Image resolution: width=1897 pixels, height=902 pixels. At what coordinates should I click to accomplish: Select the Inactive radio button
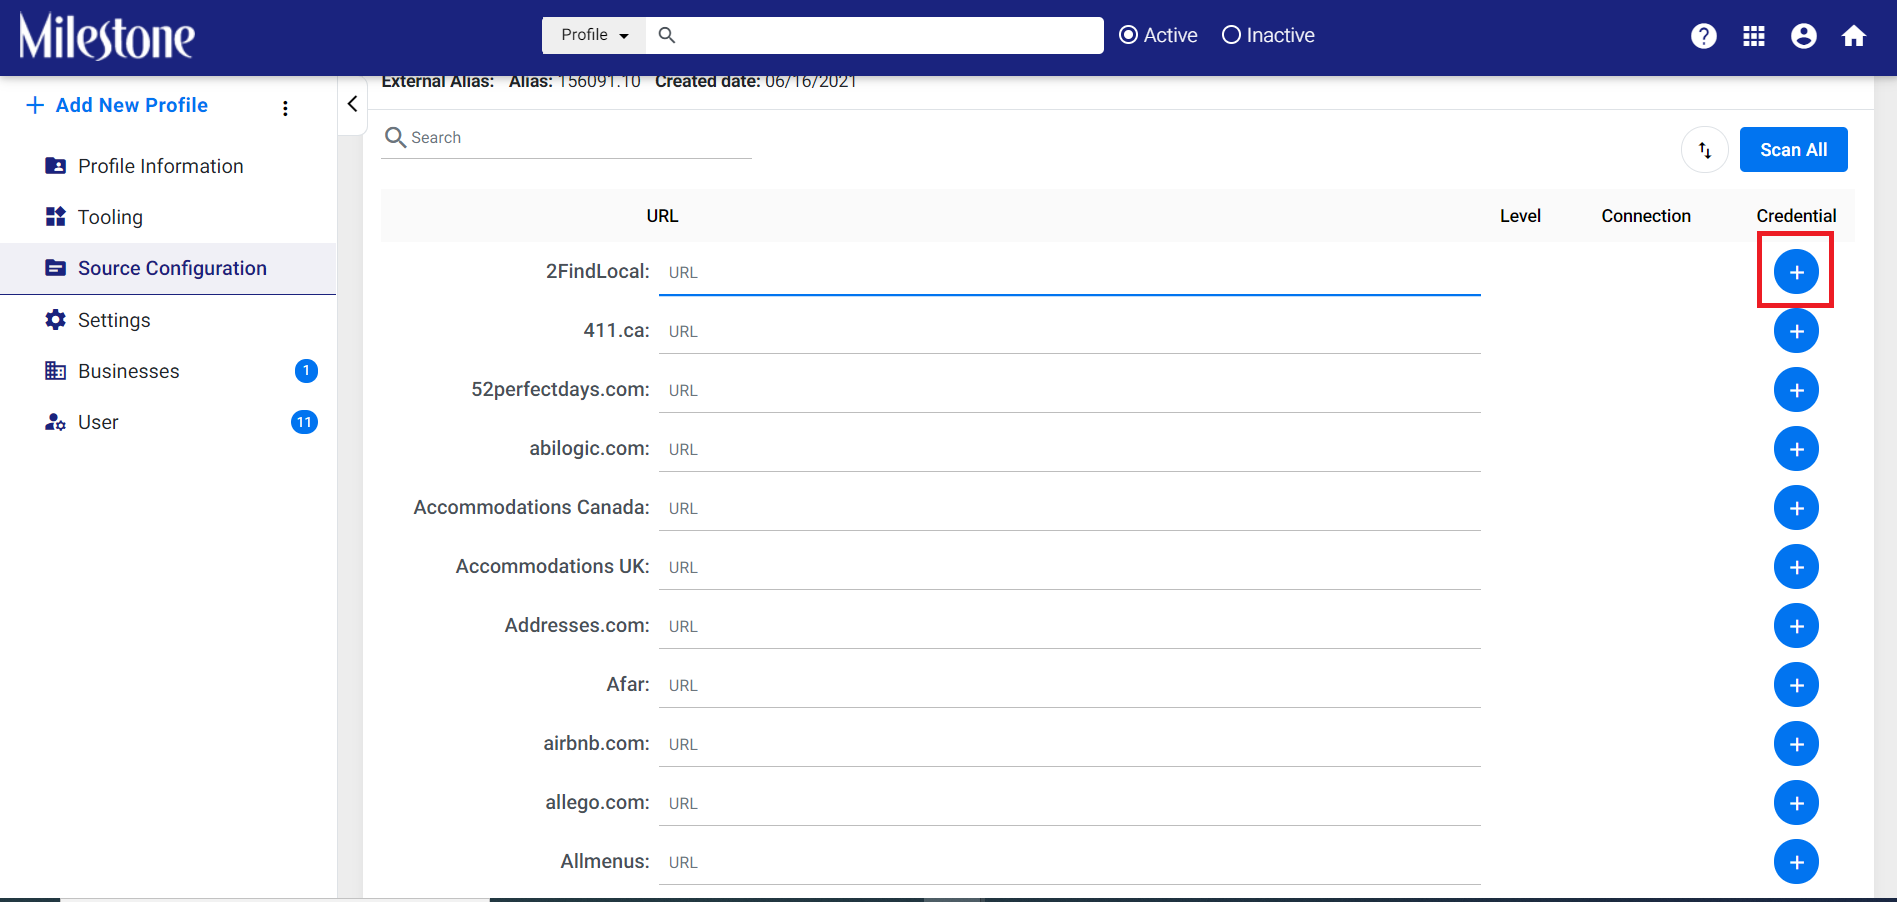pos(1231,35)
